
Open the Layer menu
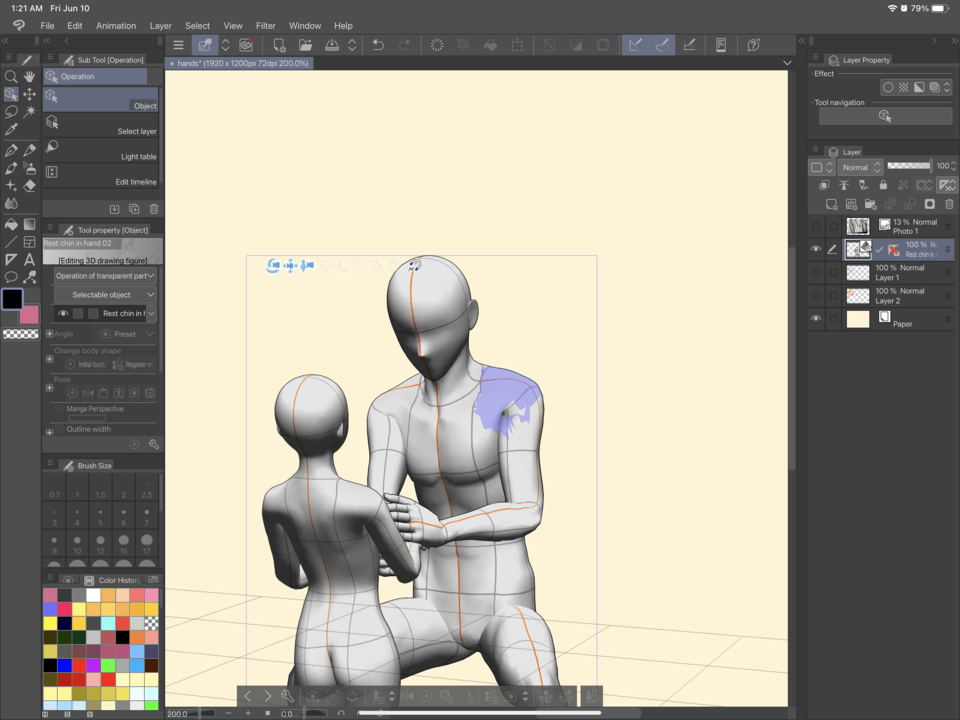coord(160,26)
